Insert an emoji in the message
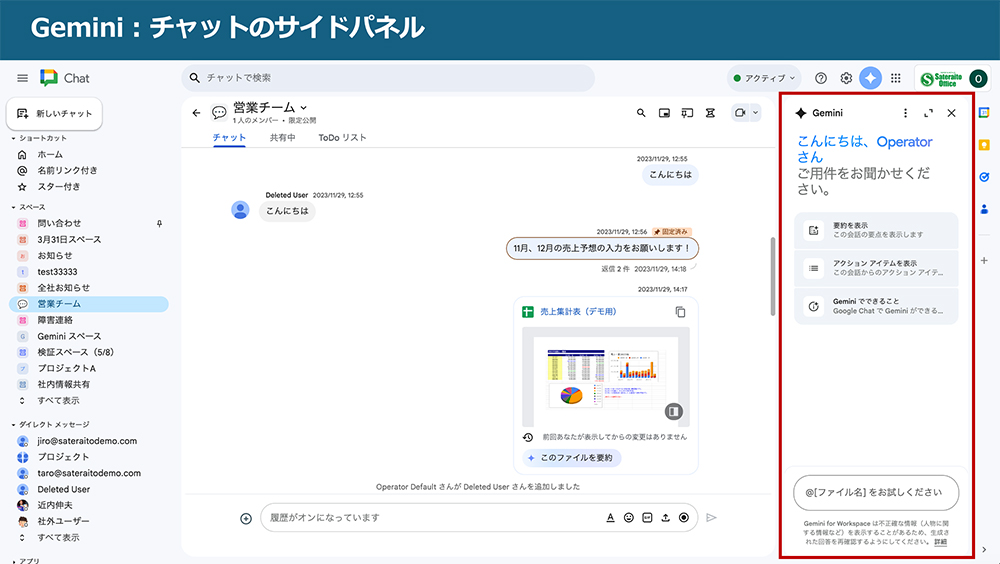1000x564 pixels. [629, 517]
